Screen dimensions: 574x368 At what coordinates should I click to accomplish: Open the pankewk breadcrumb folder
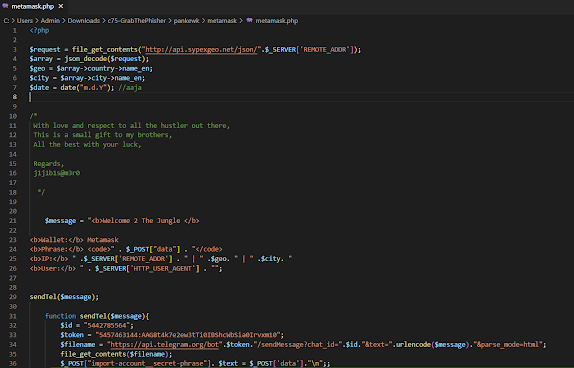(186, 21)
